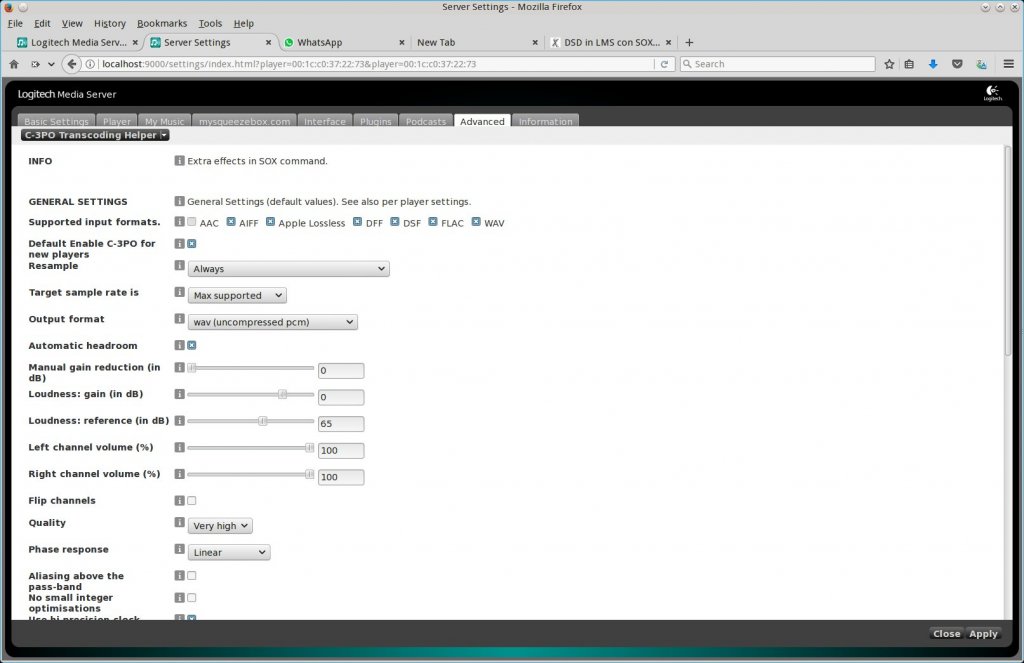This screenshot has width=1024, height=663.
Task: Click the Left channel volume value field
Action: click(341, 451)
